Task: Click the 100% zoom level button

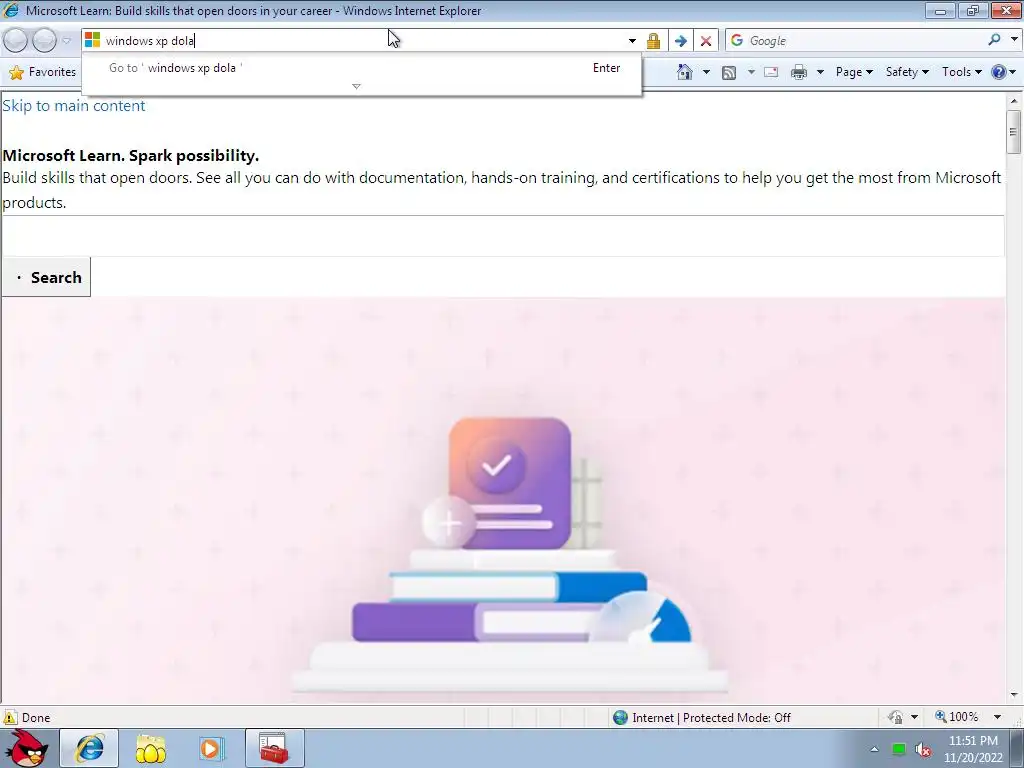Action: click(956, 717)
